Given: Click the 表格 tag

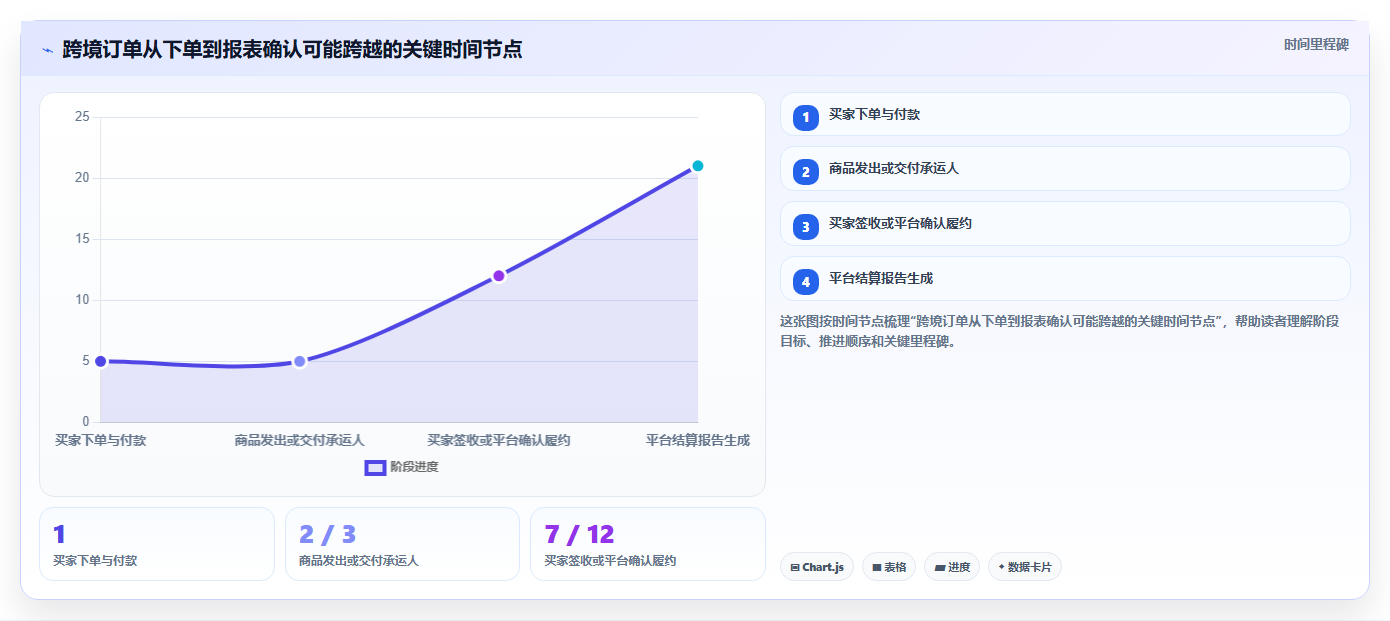Looking at the screenshot, I should (889, 567).
